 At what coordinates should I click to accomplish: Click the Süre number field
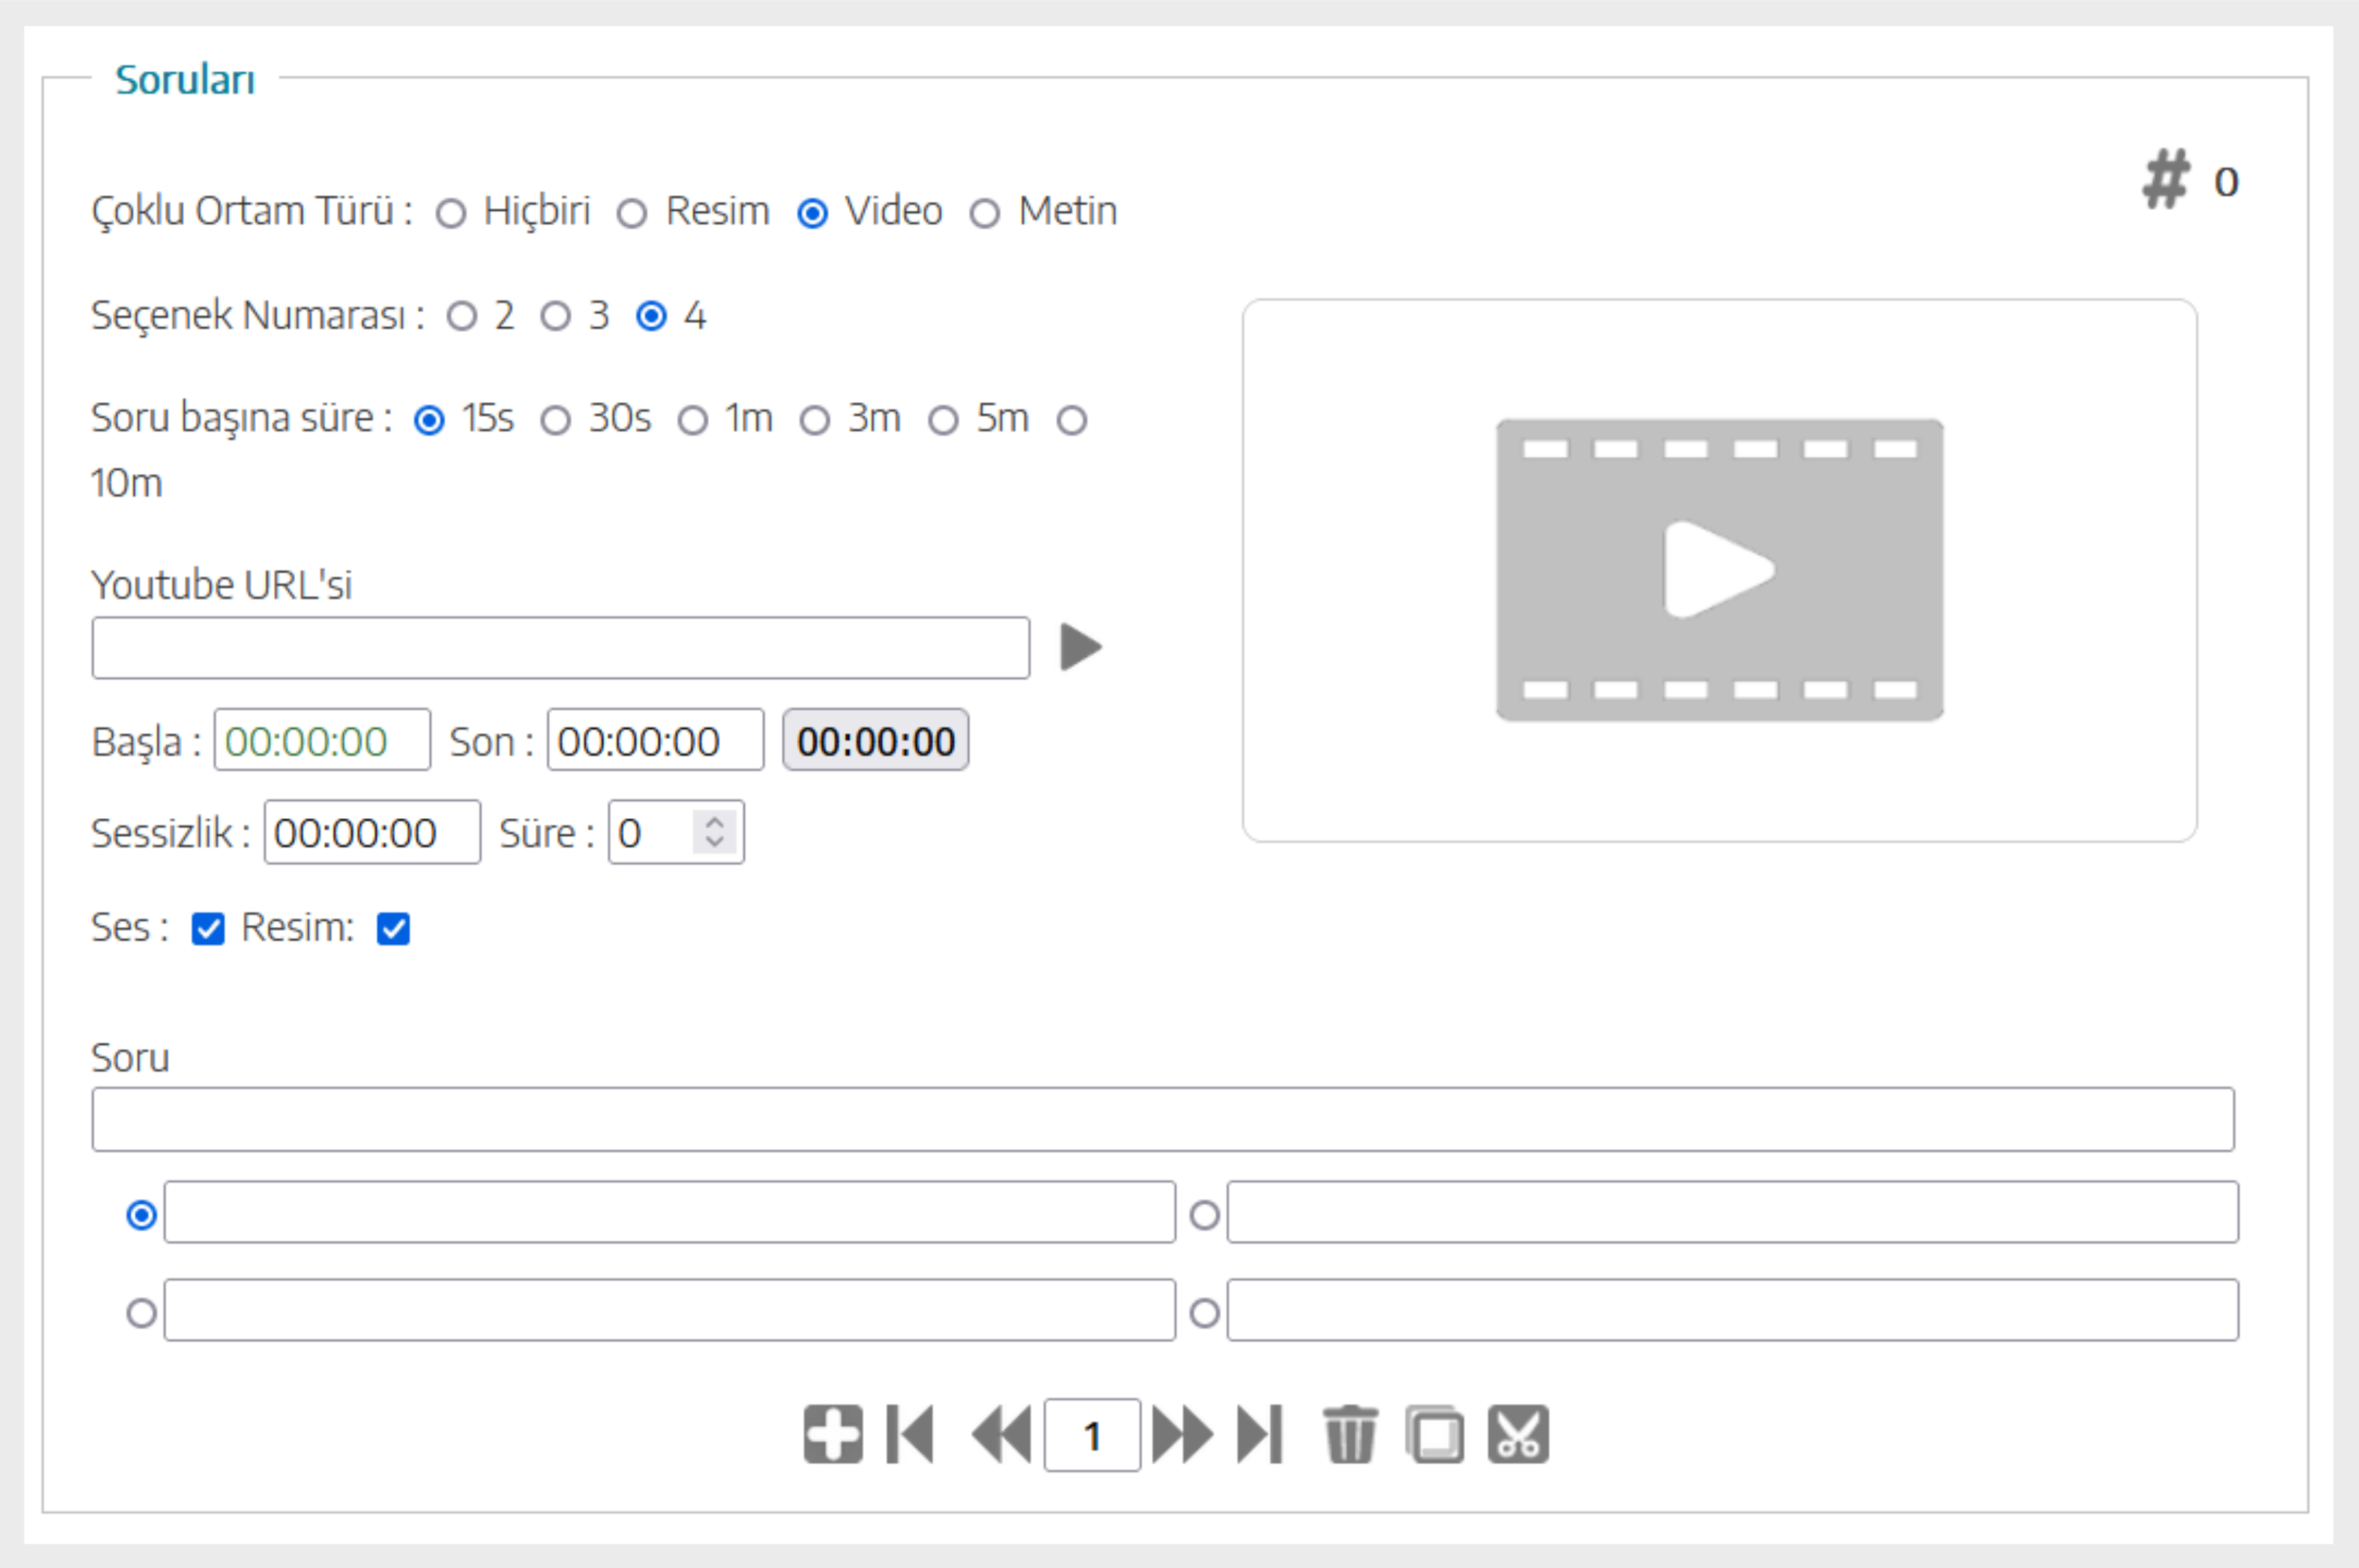(x=676, y=832)
